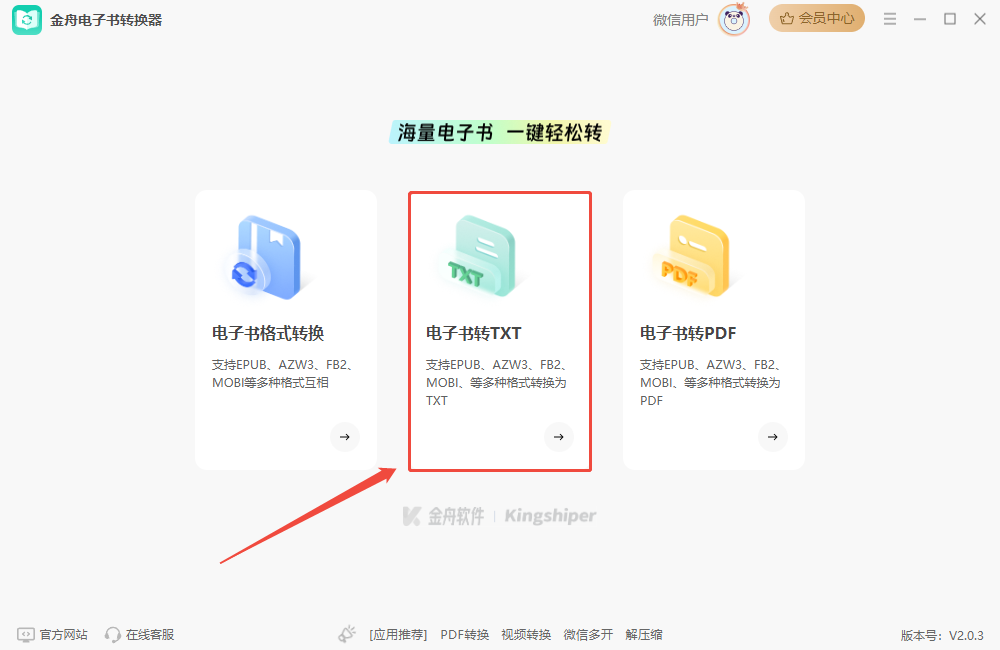Select the 电子书转PDF title
The height and width of the screenshot is (650, 1000).
(x=688, y=333)
